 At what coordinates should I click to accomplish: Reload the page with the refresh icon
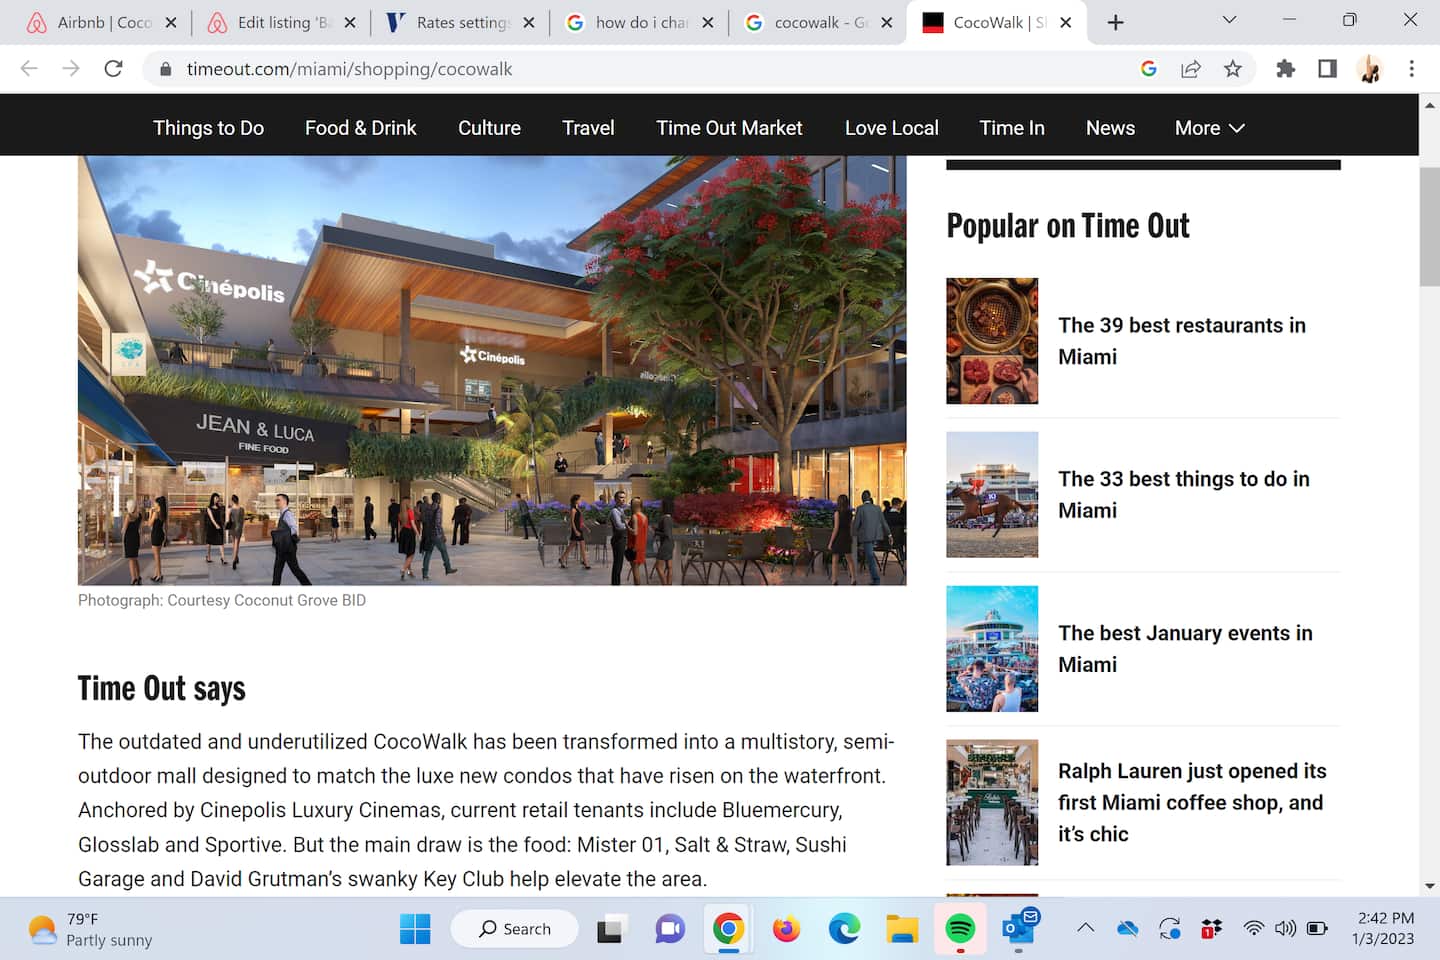pyautogui.click(x=113, y=68)
